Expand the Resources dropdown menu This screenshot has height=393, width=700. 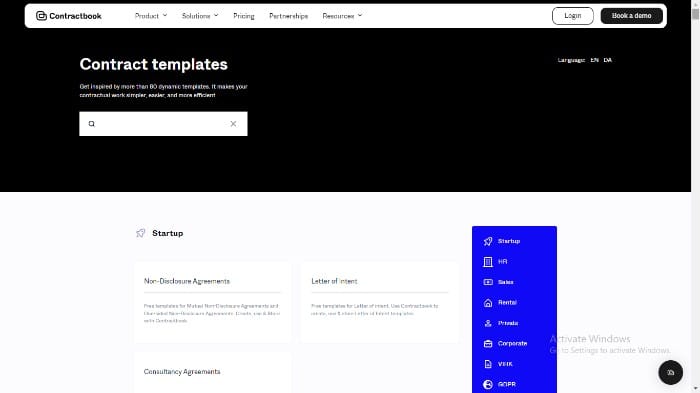click(342, 16)
